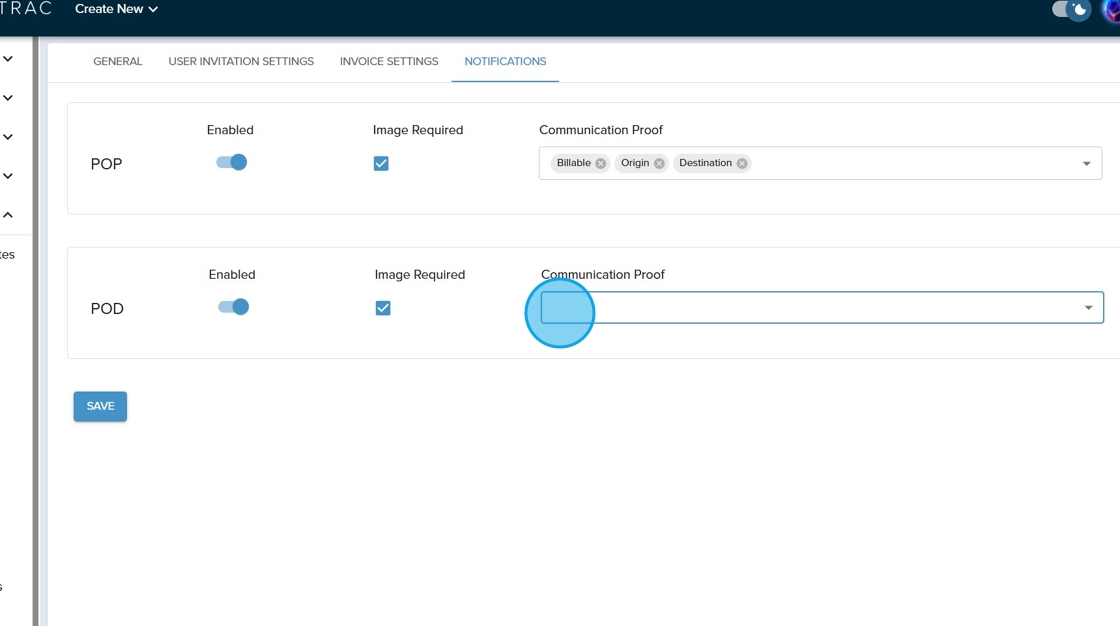Open the User Invitation Settings tab
The height and width of the screenshot is (626, 1120).
click(x=241, y=62)
